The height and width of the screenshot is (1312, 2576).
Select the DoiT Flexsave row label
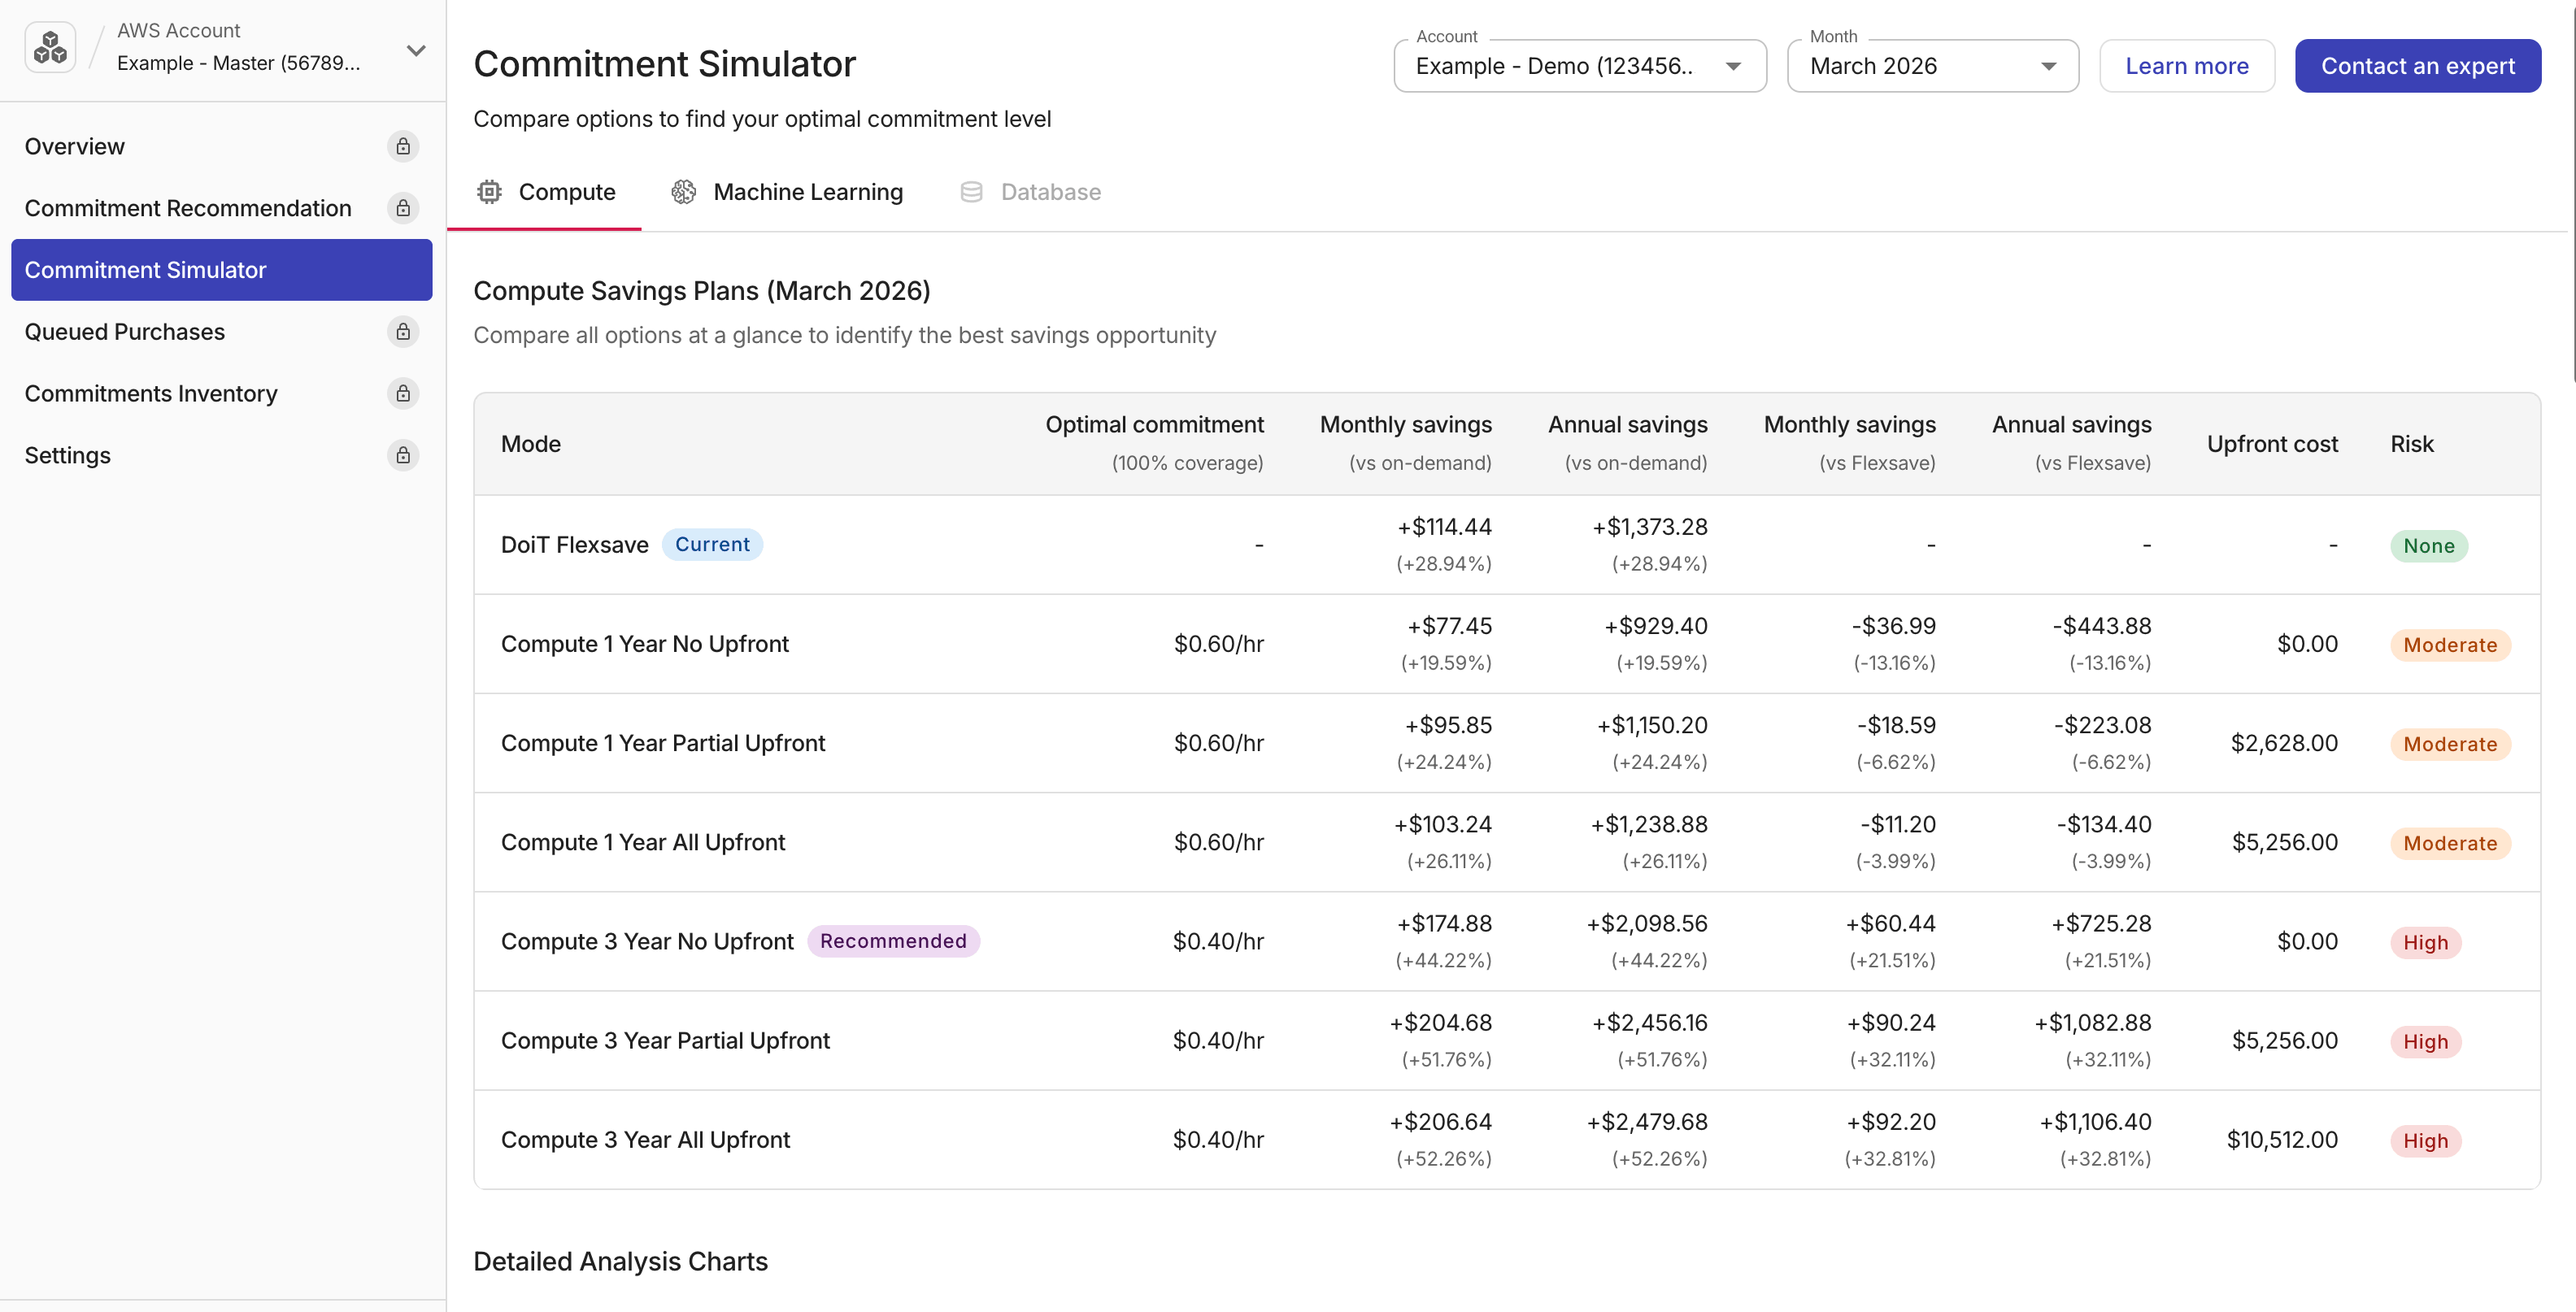[x=574, y=545]
